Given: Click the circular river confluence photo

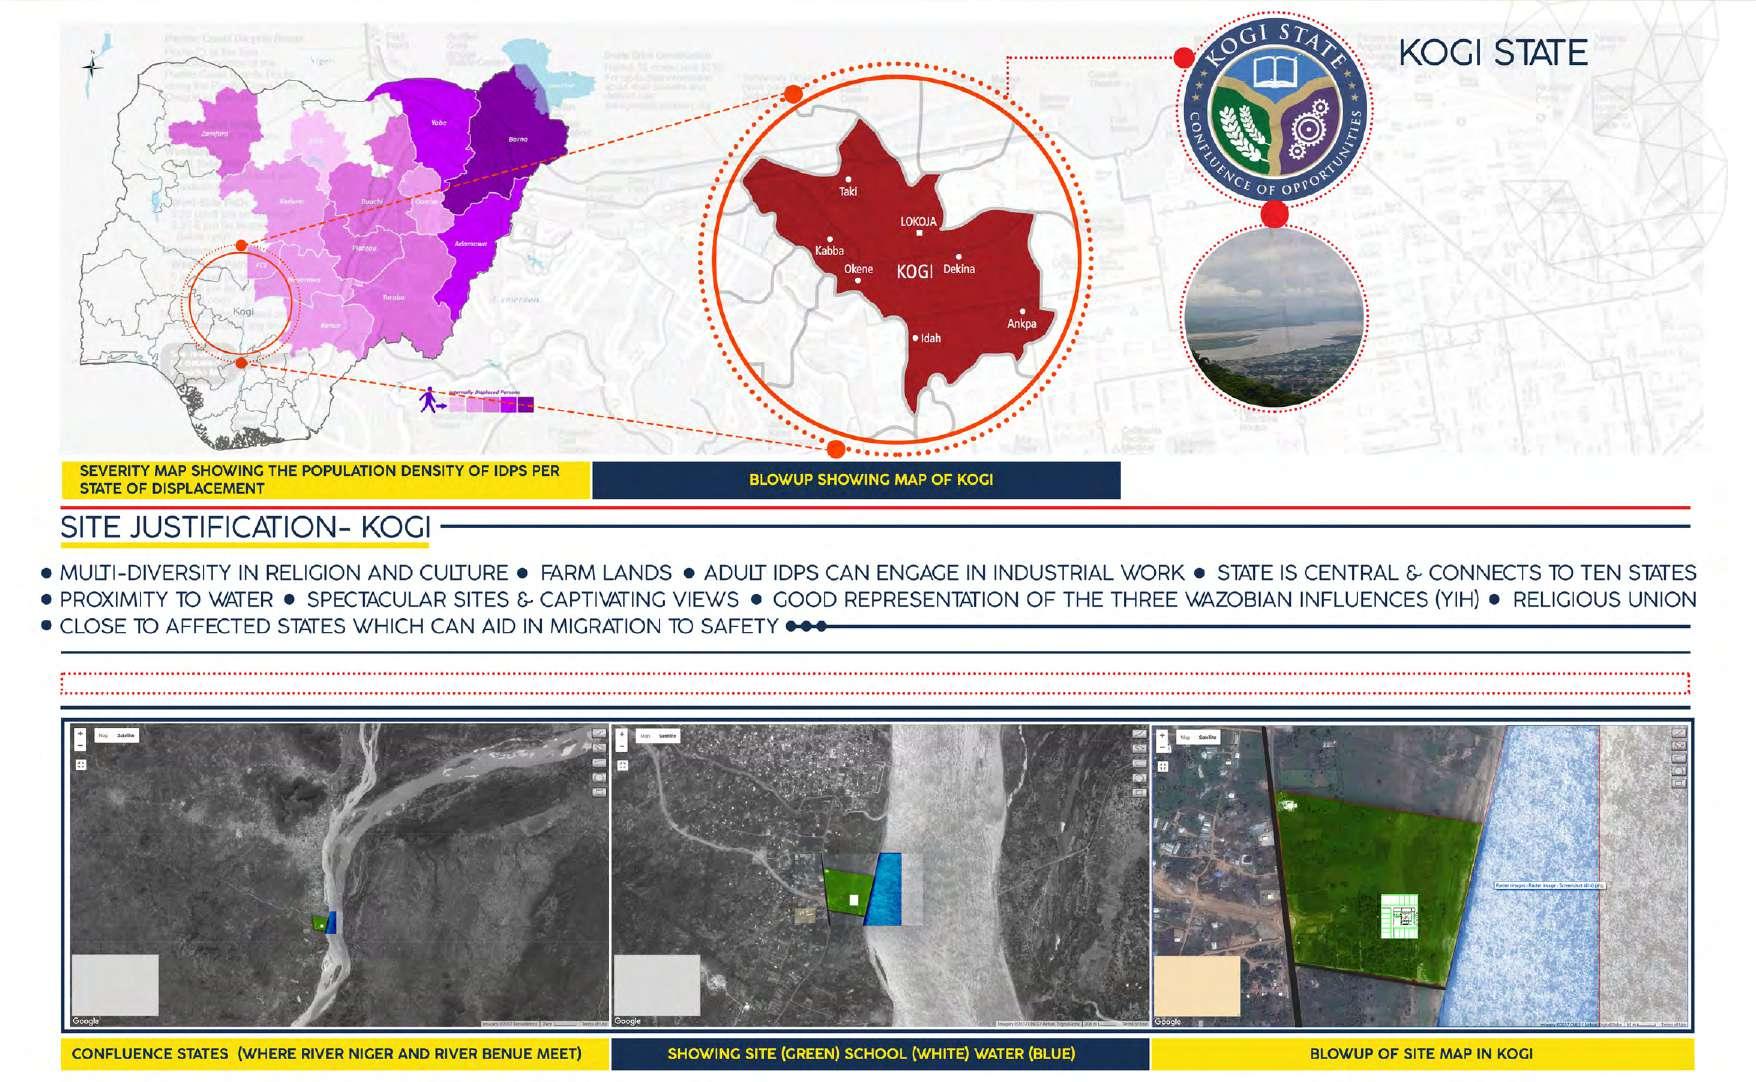Looking at the screenshot, I should point(1274,318).
